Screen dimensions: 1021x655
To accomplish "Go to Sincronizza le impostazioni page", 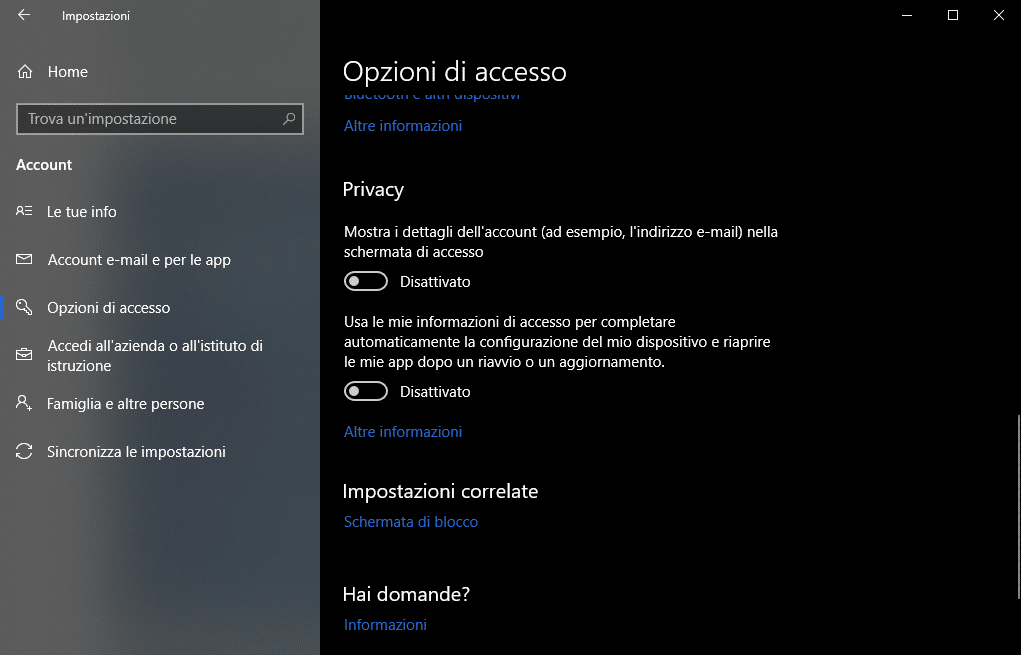I will 136,452.
